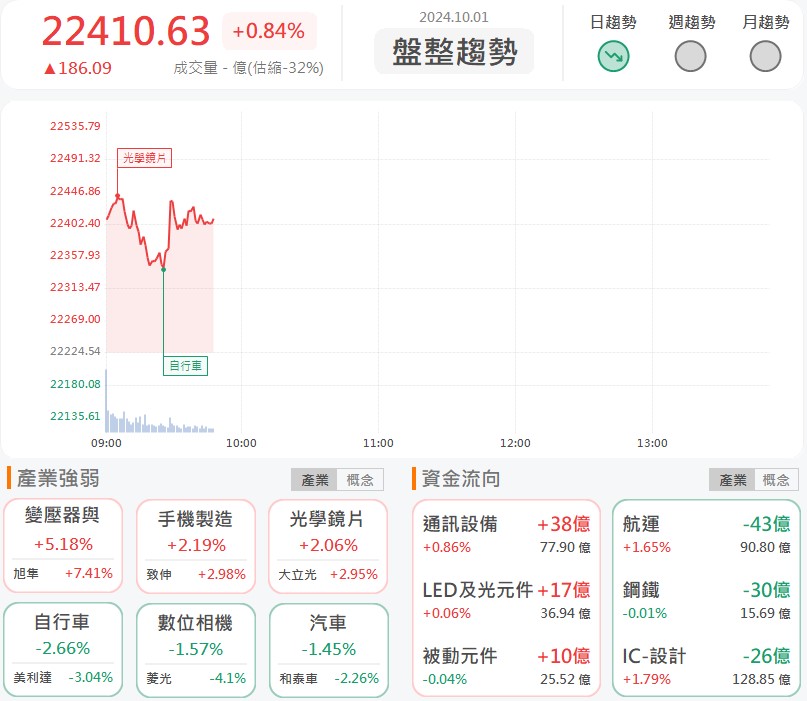Open the 變壓器與 industry card

63,545
